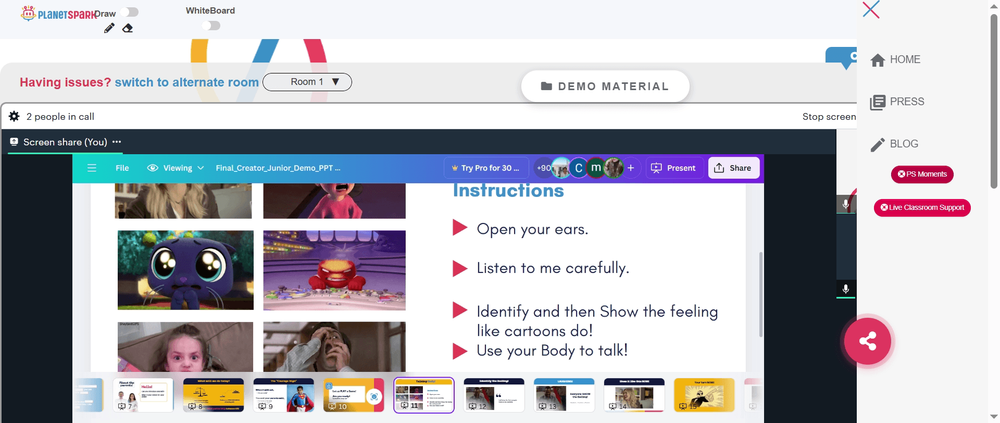Click Stop screen share
Image resolution: width=1000 pixels, height=423 pixels.
829,117
